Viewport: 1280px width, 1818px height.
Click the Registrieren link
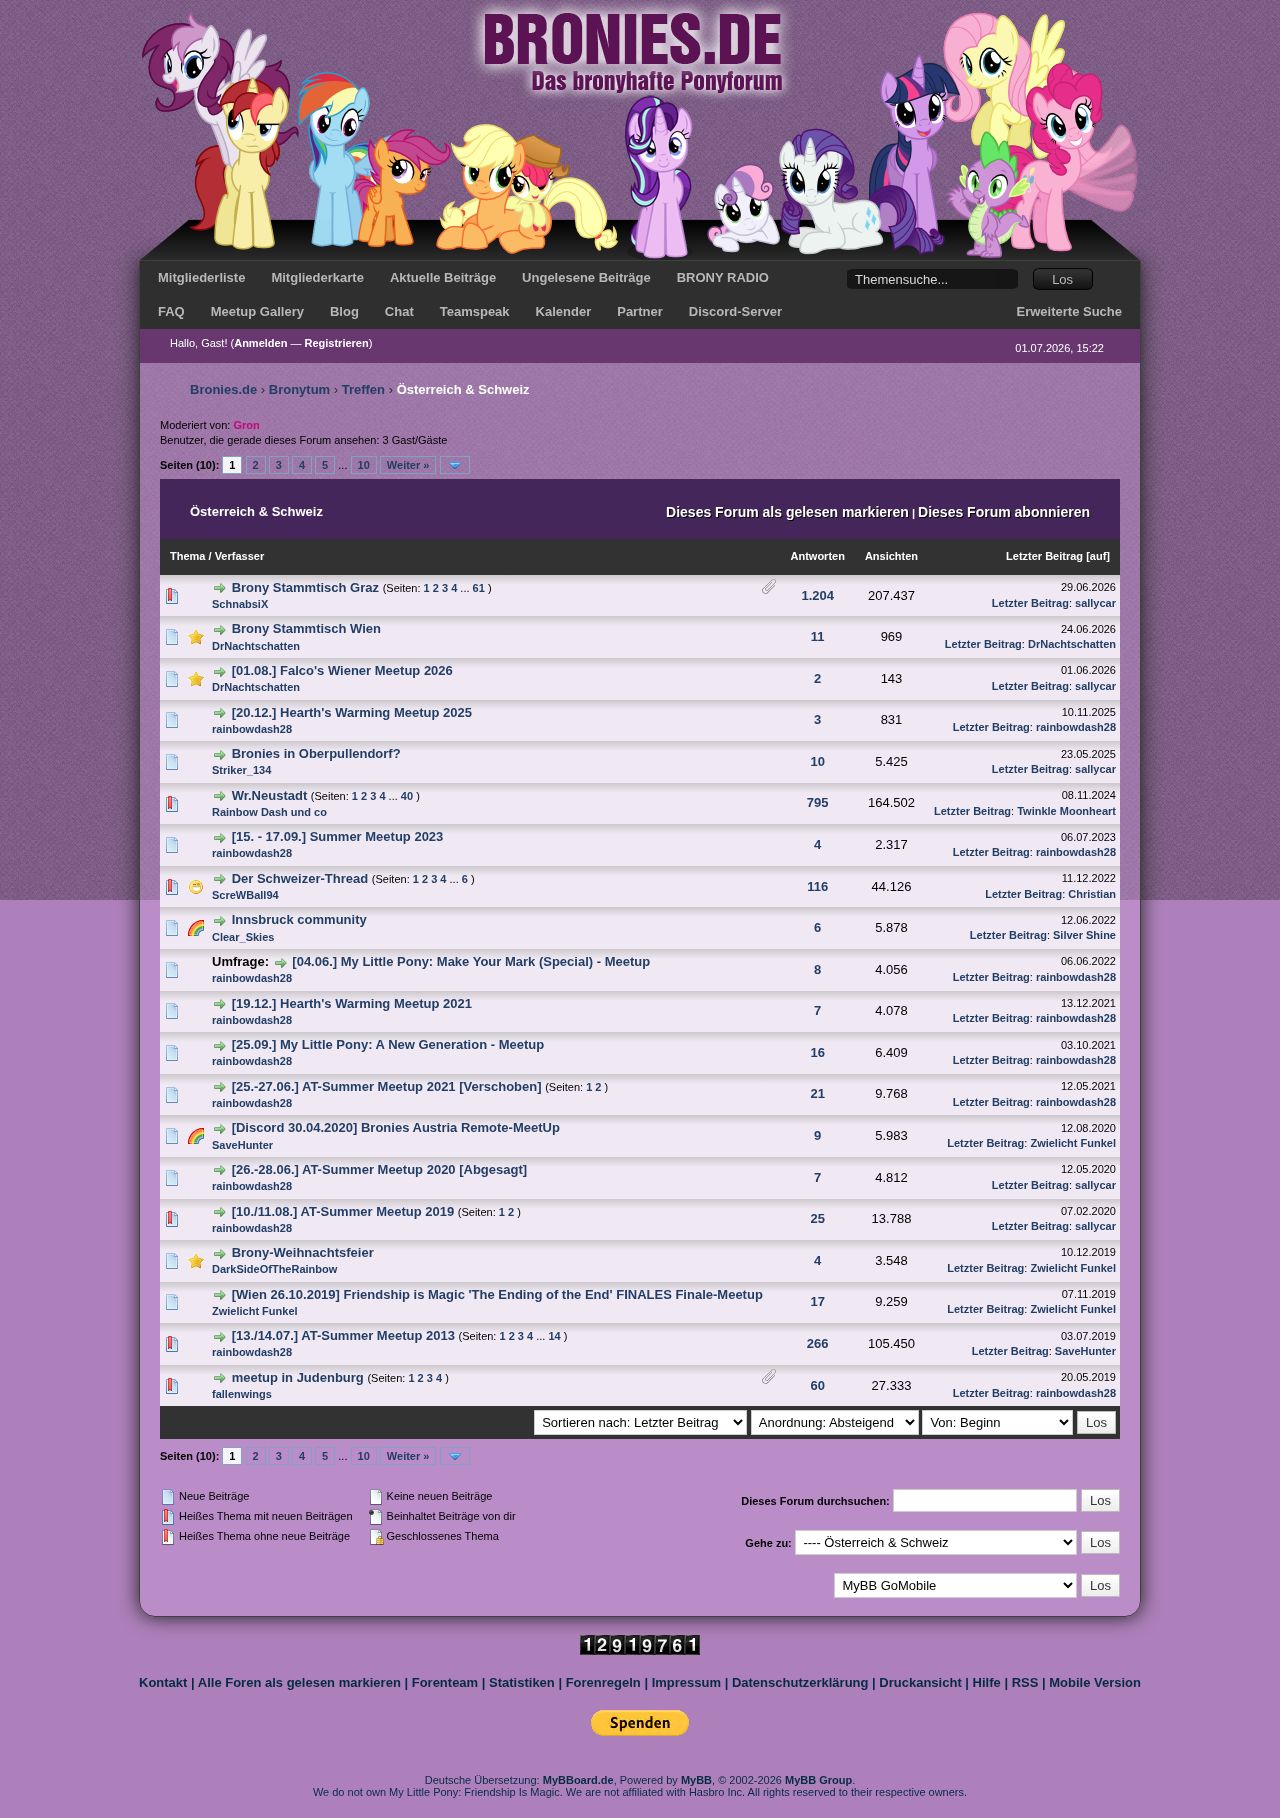click(x=337, y=343)
